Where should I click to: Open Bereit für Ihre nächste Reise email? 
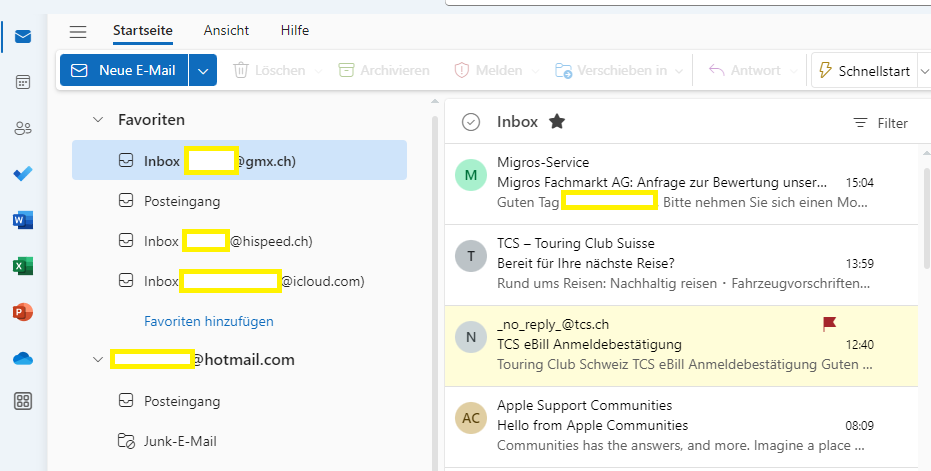pyautogui.click(x=682, y=264)
